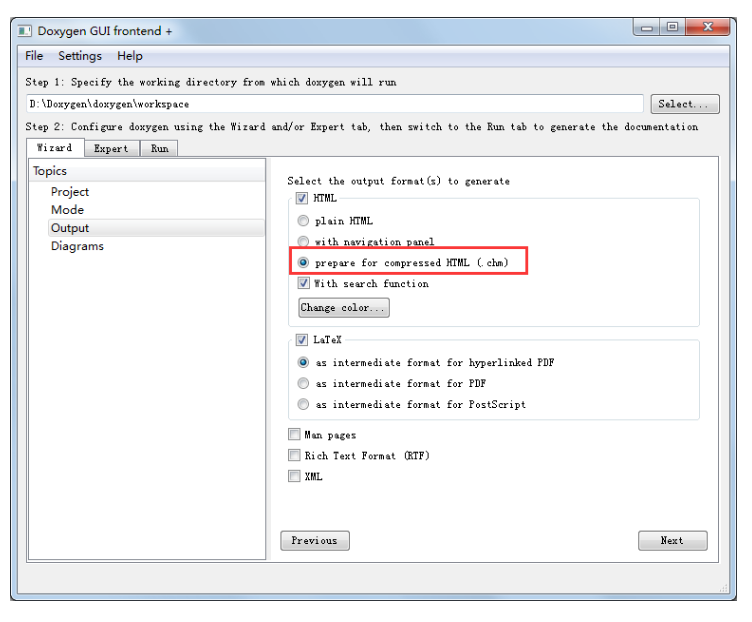Click the working directory path field
The height and width of the screenshot is (622, 752).
335,104
